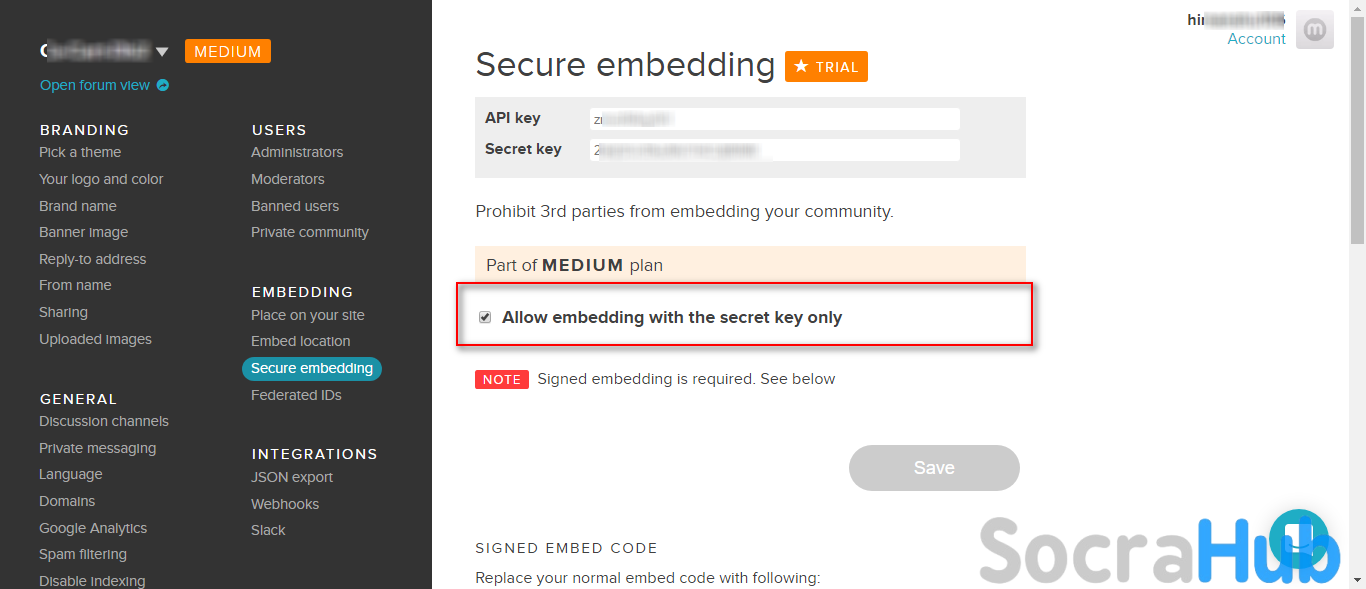Open the Account link
The width and height of the screenshot is (1366, 589).
pos(1256,39)
